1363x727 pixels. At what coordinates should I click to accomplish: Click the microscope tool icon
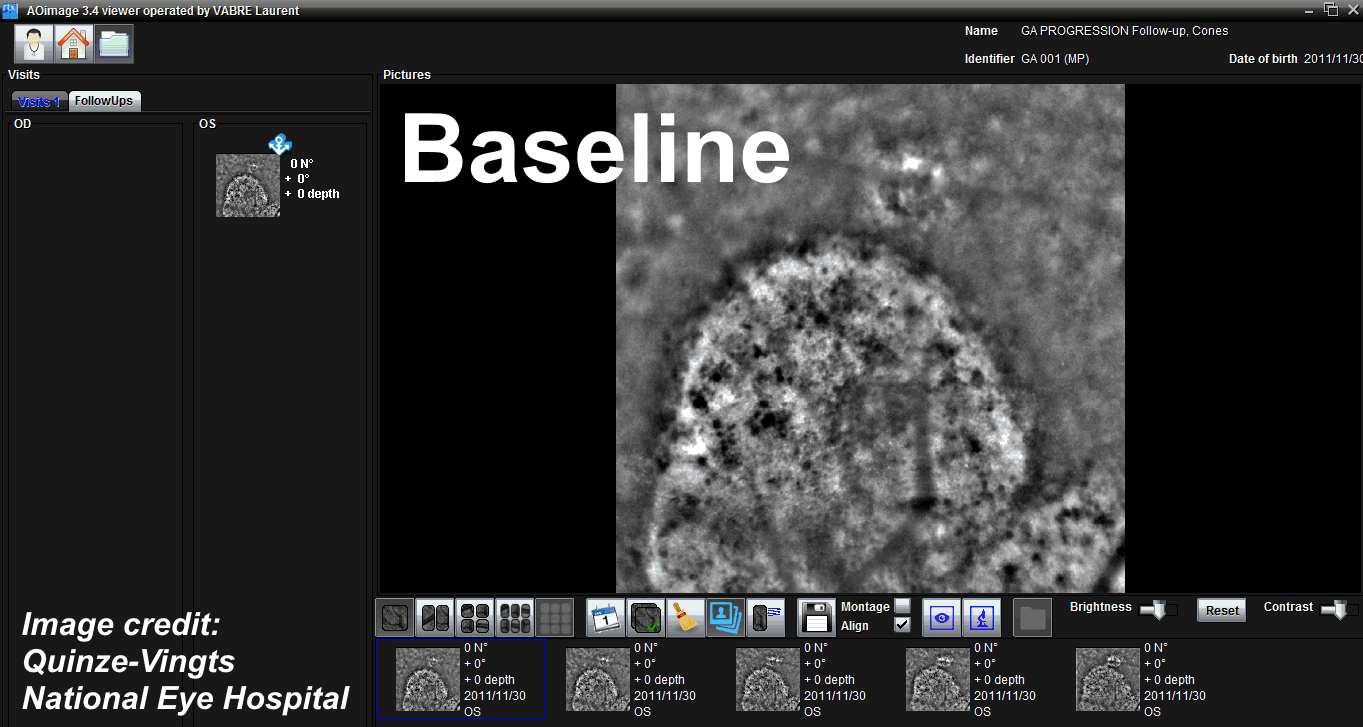coord(982,618)
